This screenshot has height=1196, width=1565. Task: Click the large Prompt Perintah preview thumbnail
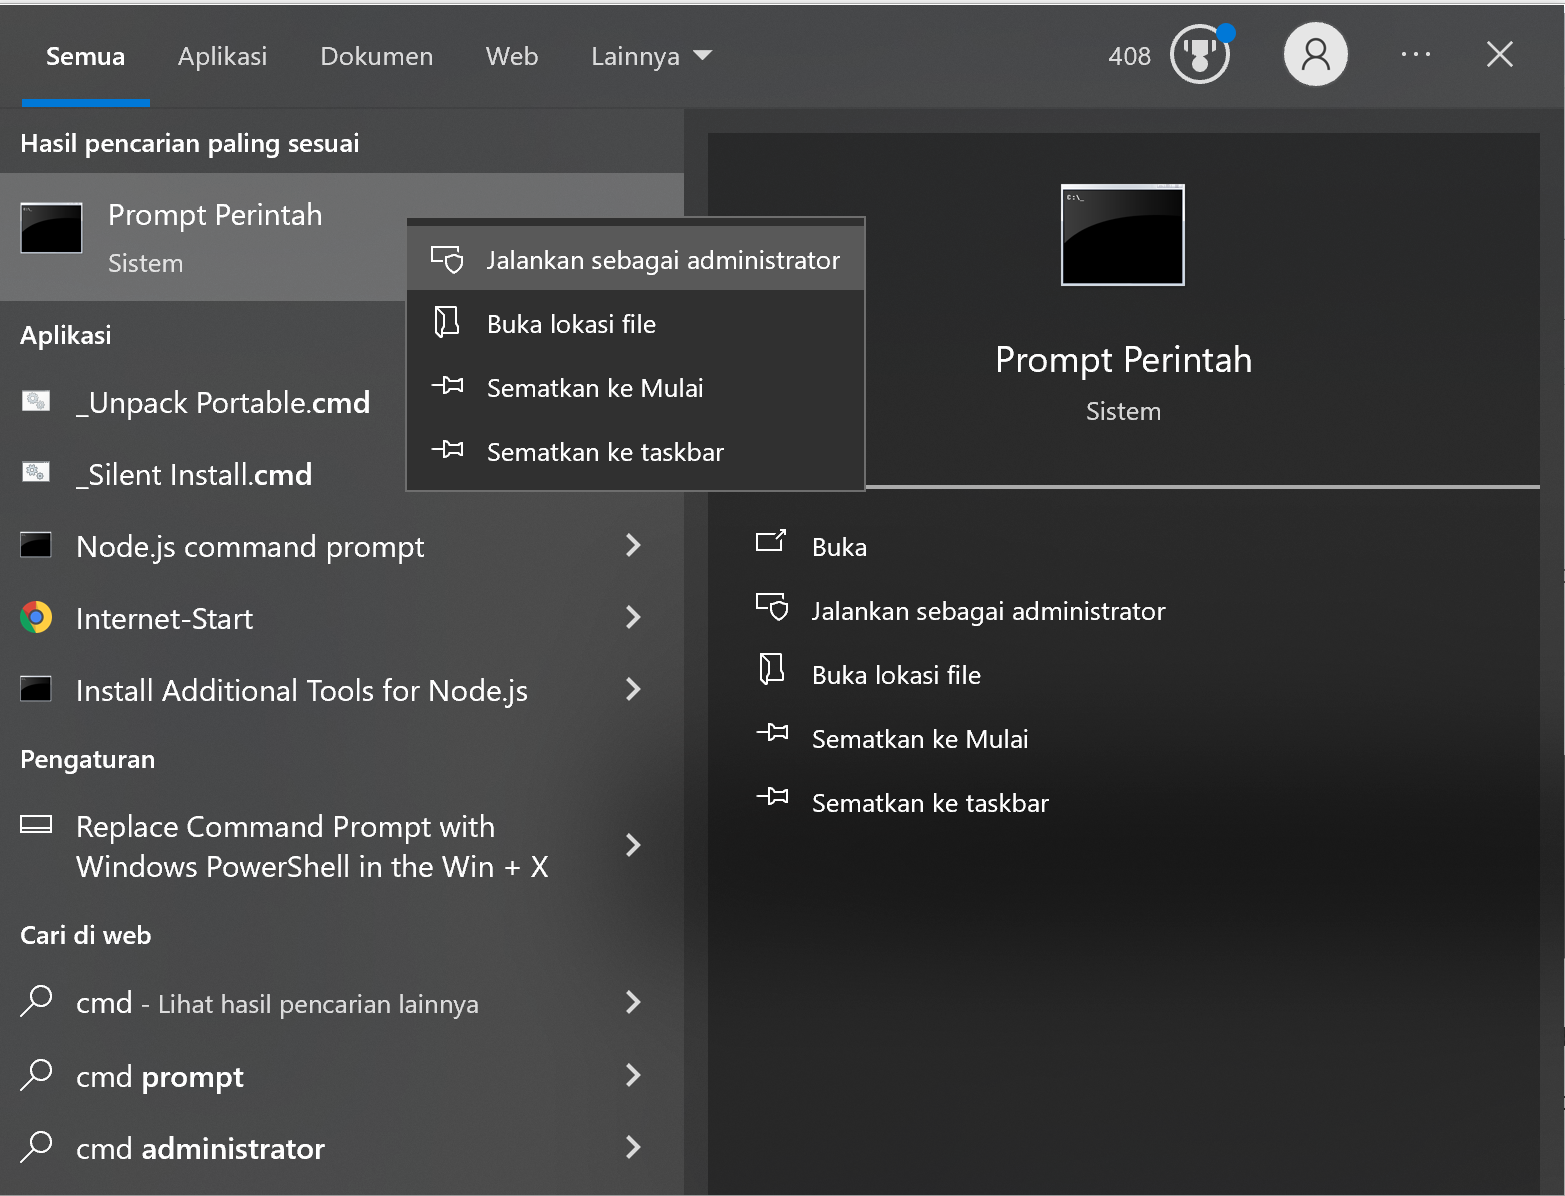click(1122, 235)
